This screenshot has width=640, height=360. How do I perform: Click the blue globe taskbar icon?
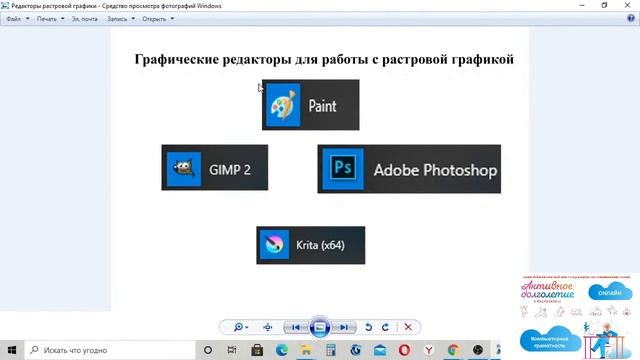pos(356,350)
